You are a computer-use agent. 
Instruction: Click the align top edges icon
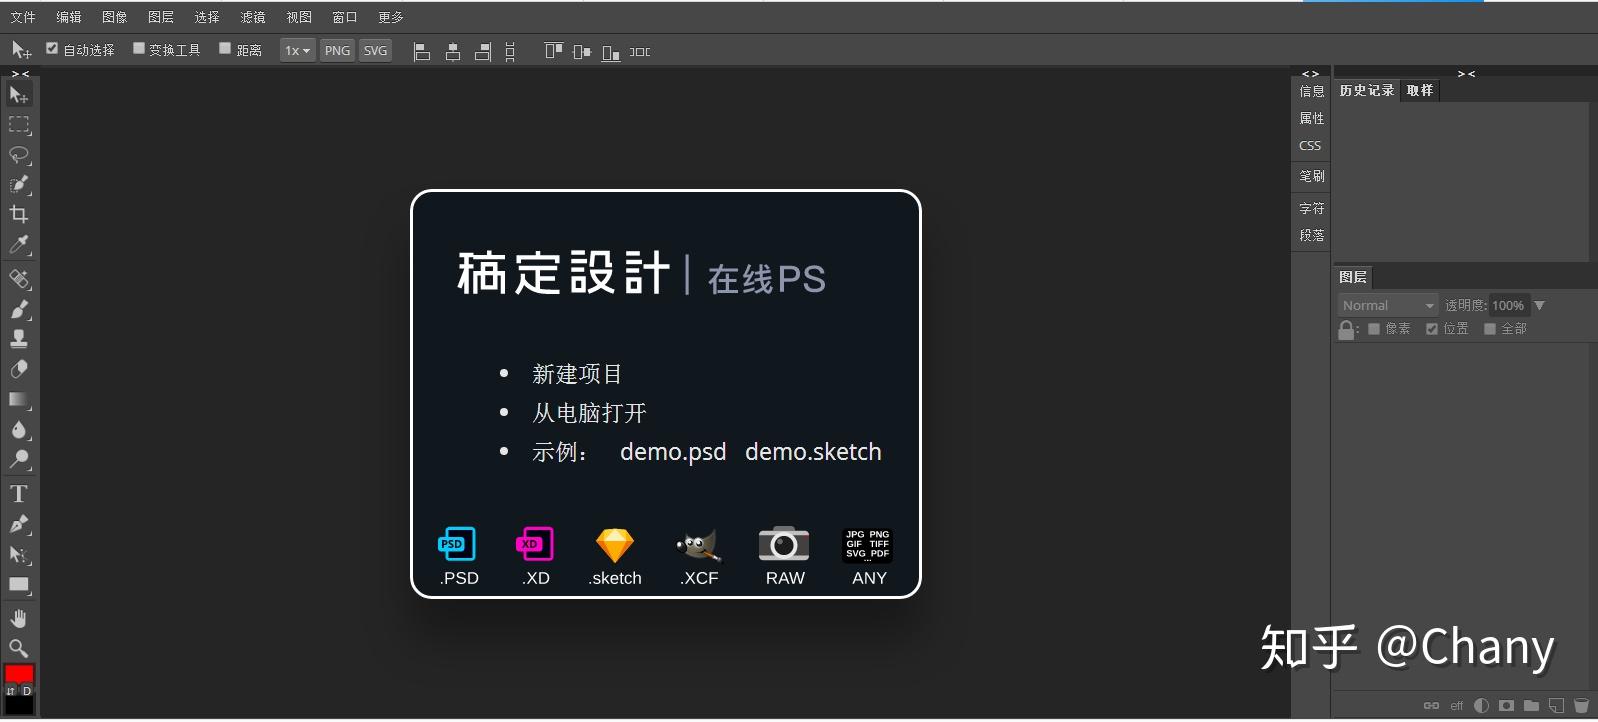click(x=553, y=51)
